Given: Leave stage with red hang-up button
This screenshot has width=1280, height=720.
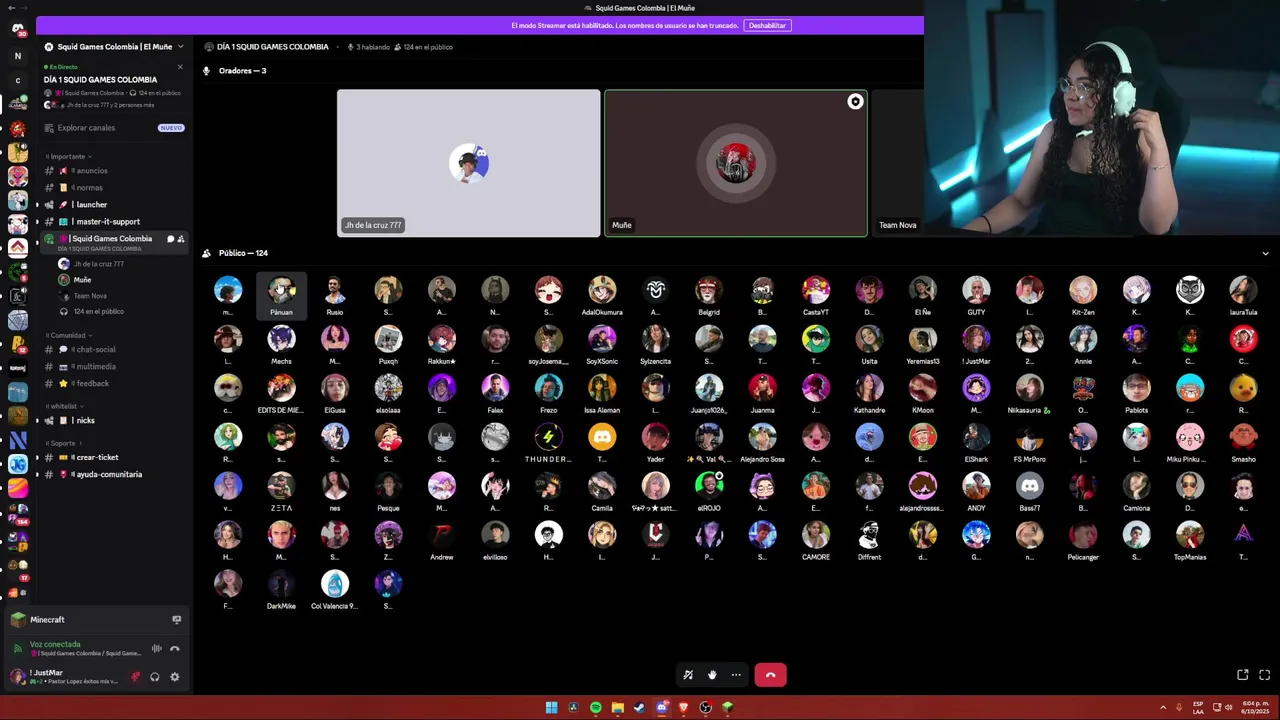Looking at the screenshot, I should pyautogui.click(x=770, y=675).
